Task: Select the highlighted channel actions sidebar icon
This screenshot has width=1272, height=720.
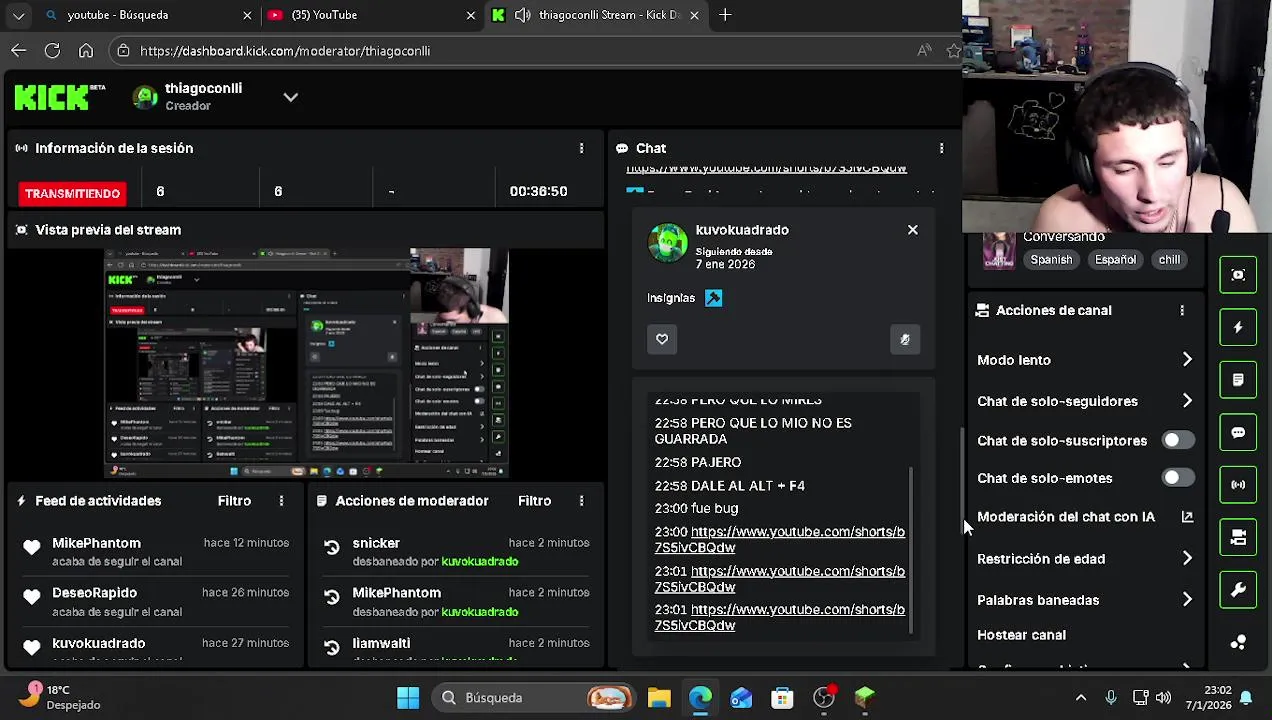Action: coord(1238,537)
